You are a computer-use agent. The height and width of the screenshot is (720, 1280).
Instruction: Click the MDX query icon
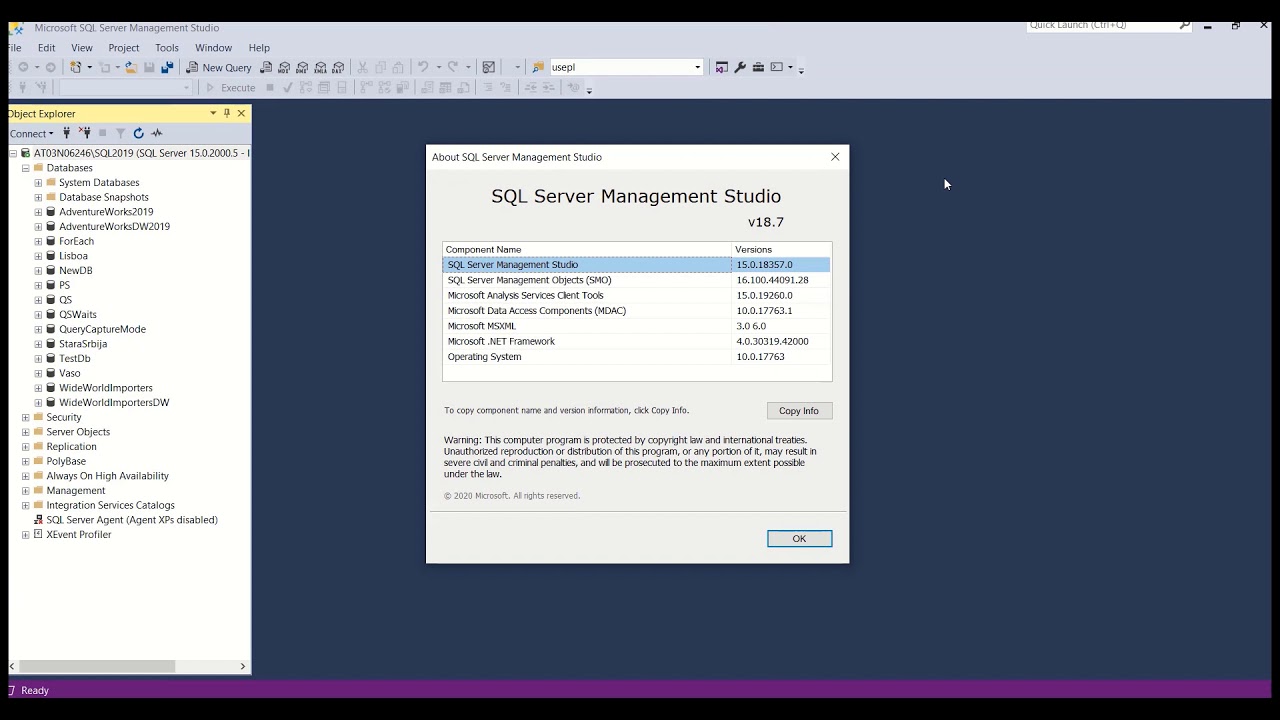284,67
